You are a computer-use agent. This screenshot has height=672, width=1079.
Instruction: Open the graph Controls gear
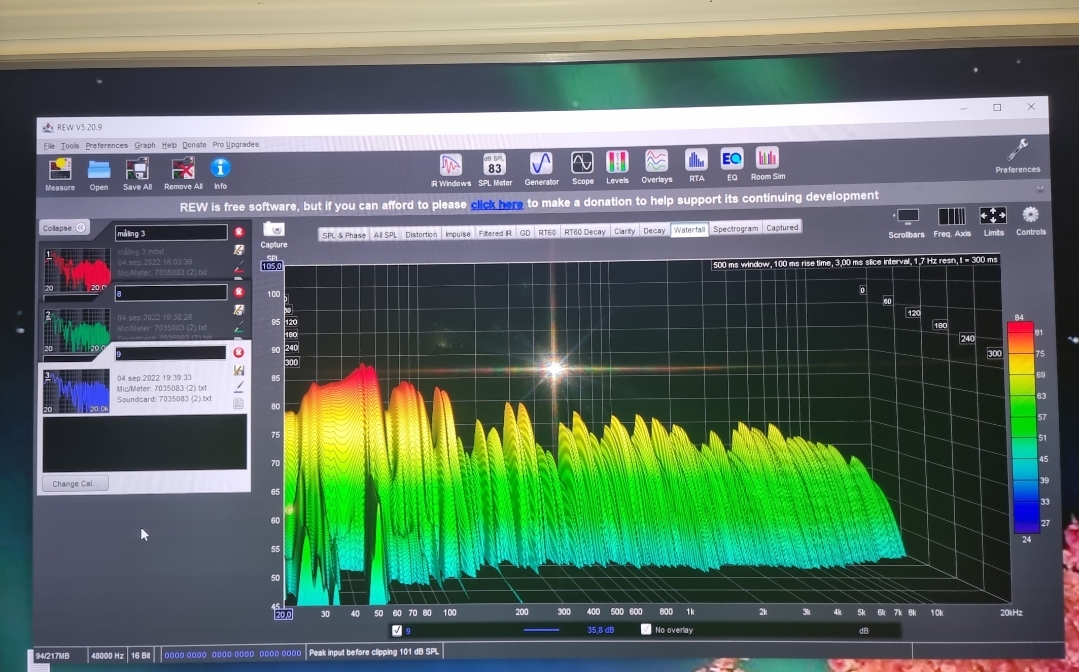tap(1030, 215)
